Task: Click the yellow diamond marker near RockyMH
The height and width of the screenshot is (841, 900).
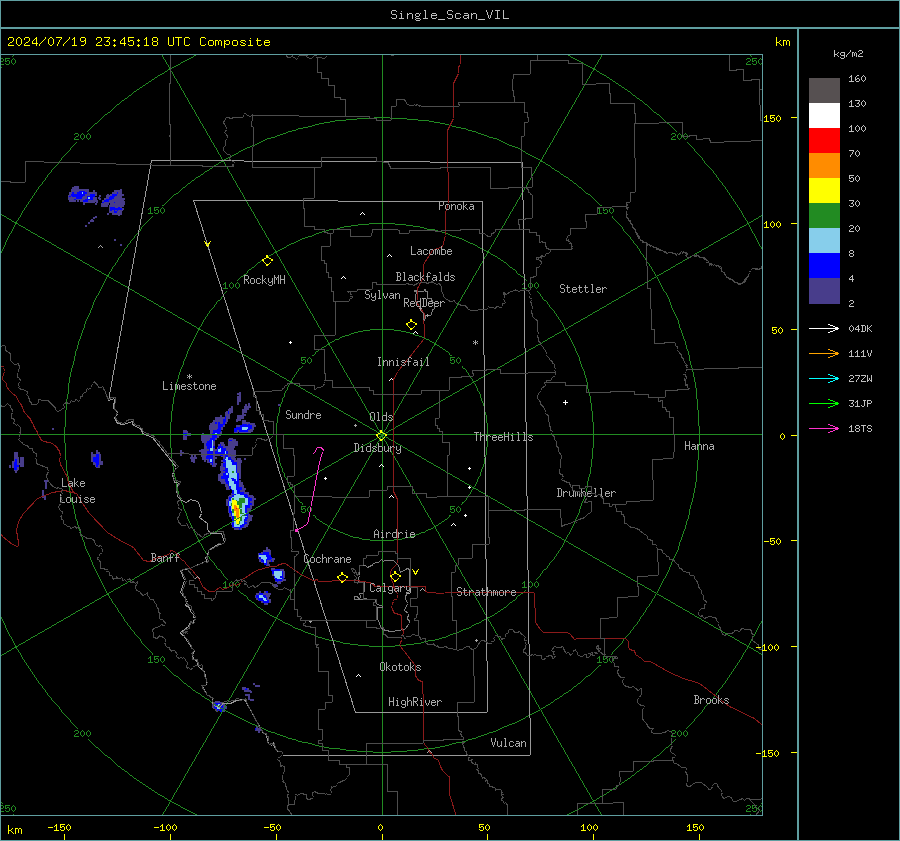Action: [267, 261]
